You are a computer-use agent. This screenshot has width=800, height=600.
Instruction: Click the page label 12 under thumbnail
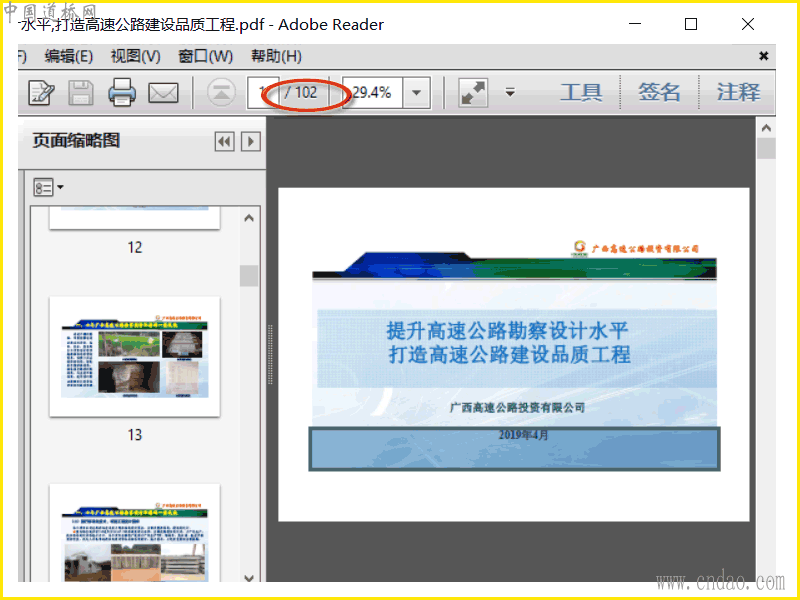pyautogui.click(x=135, y=247)
